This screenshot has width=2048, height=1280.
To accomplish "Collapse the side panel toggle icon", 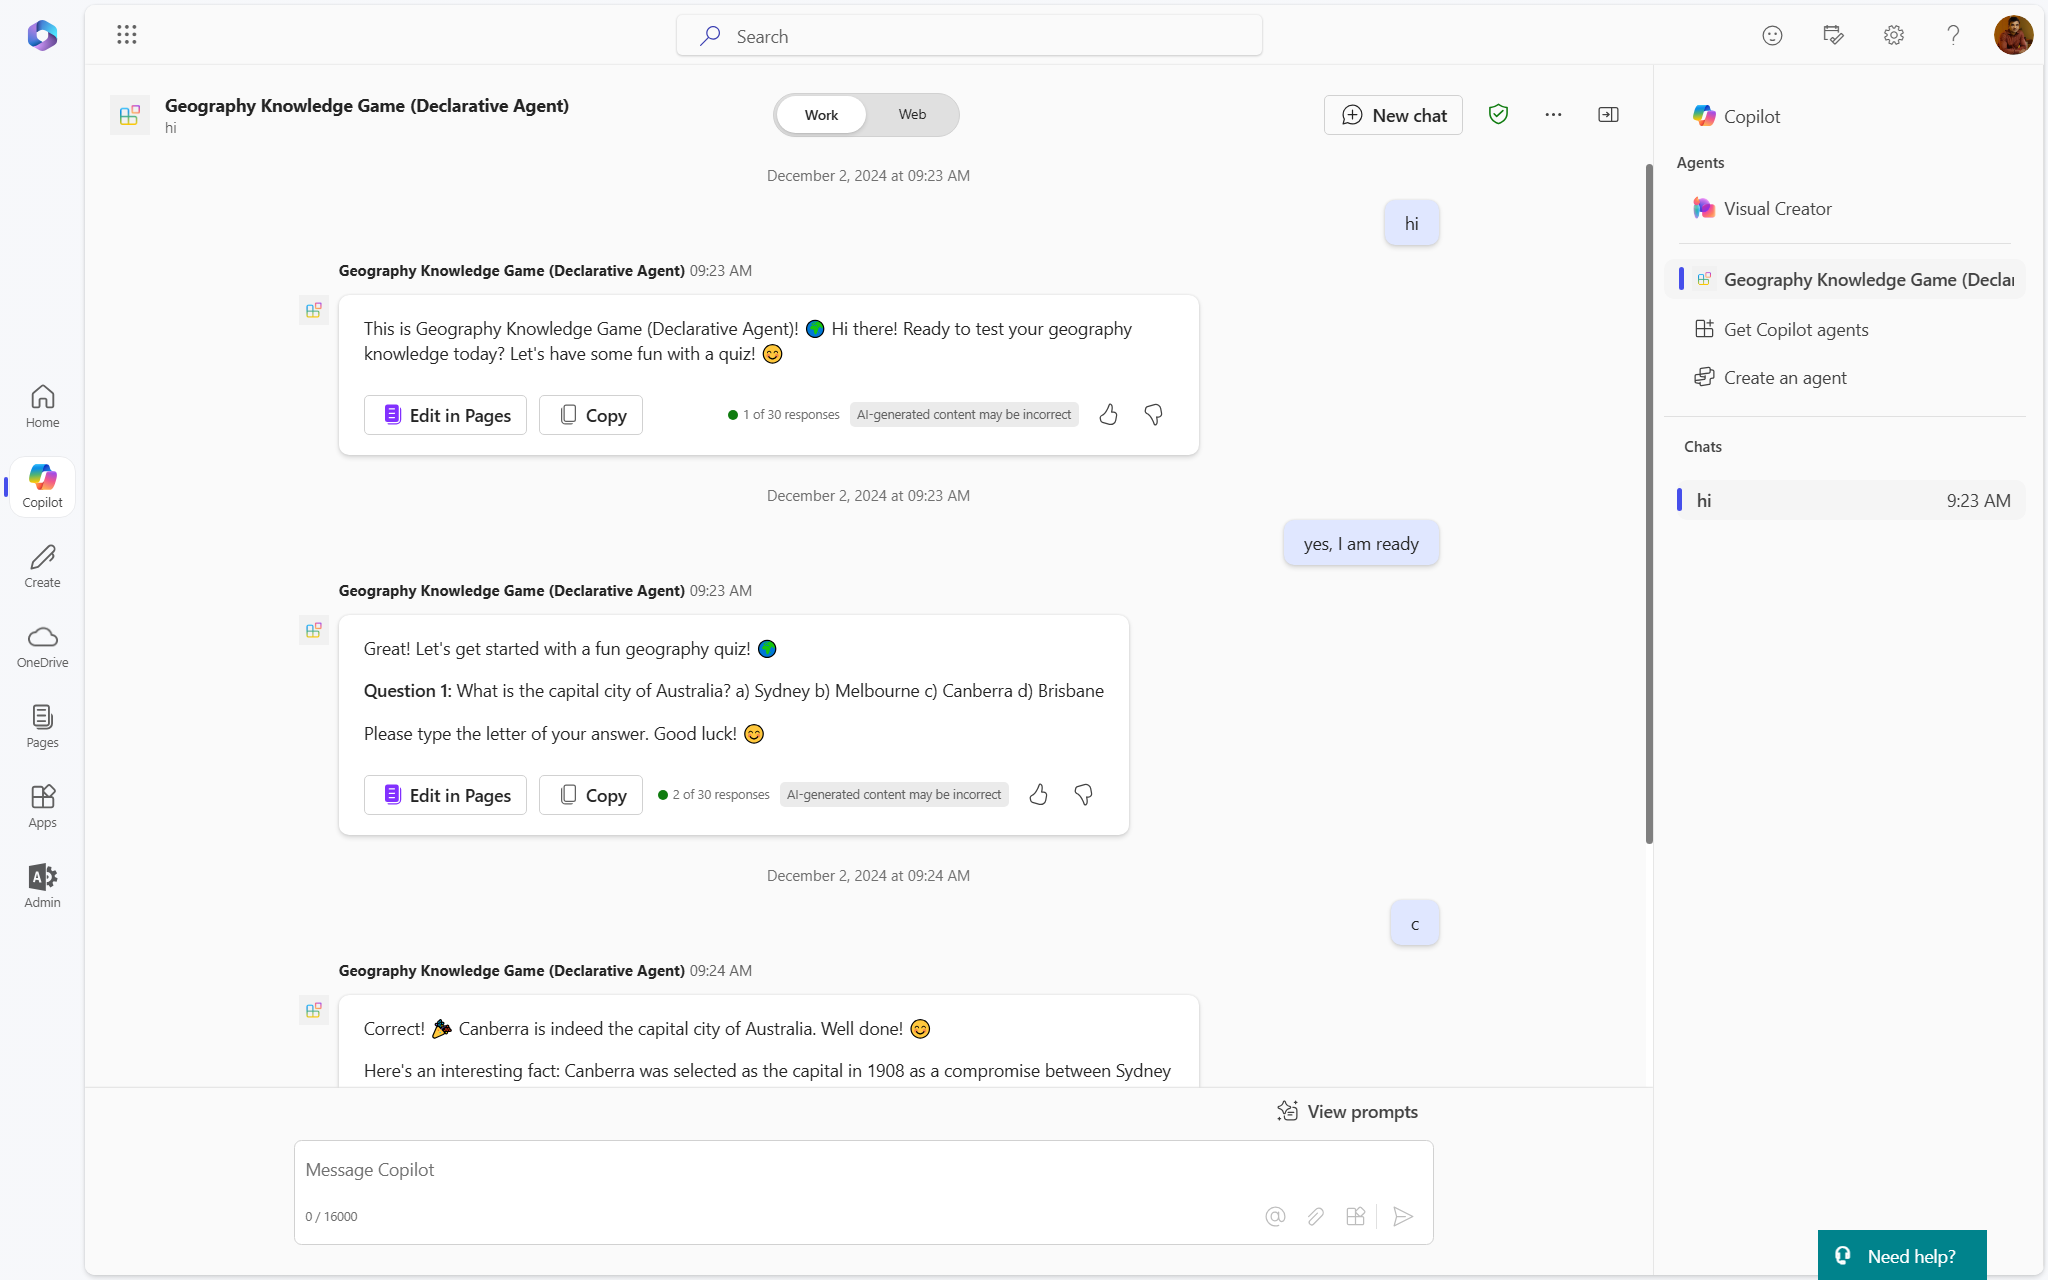I will click(1608, 114).
